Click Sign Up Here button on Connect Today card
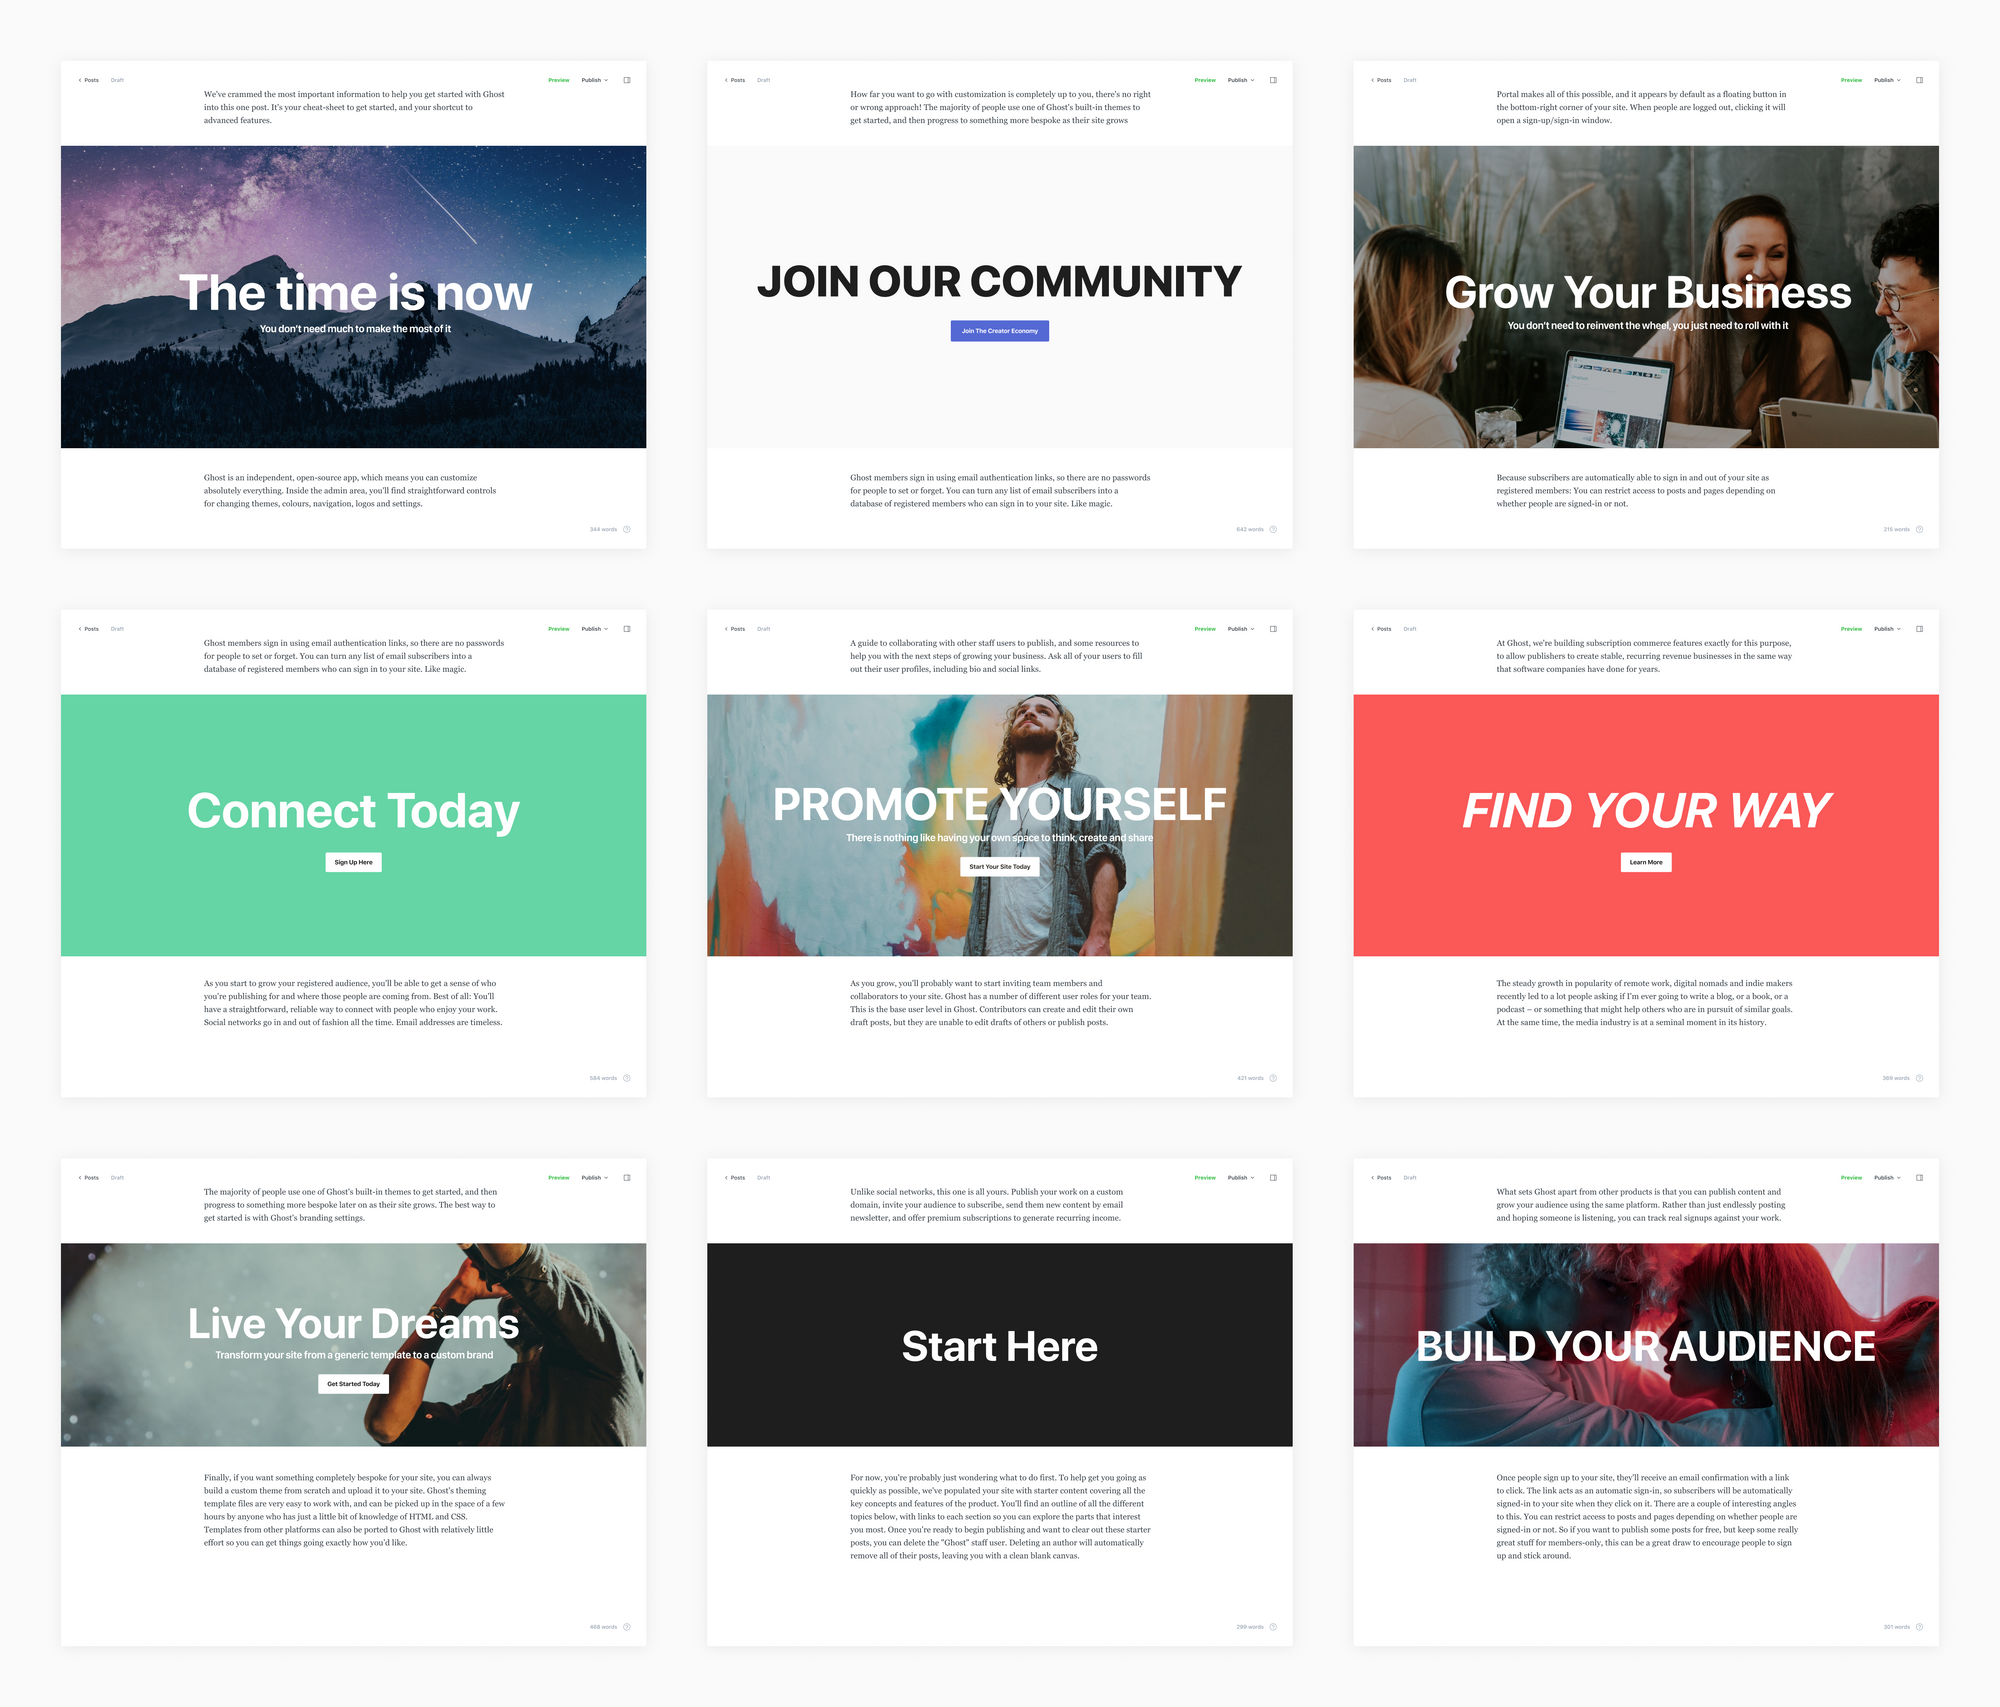 click(352, 862)
